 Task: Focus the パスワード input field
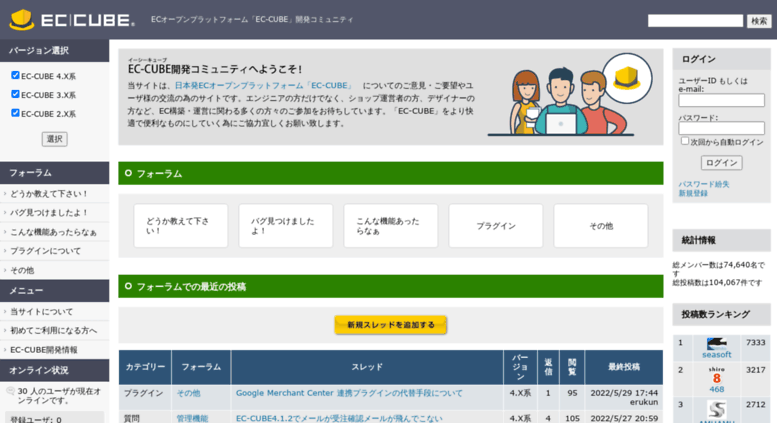722,128
